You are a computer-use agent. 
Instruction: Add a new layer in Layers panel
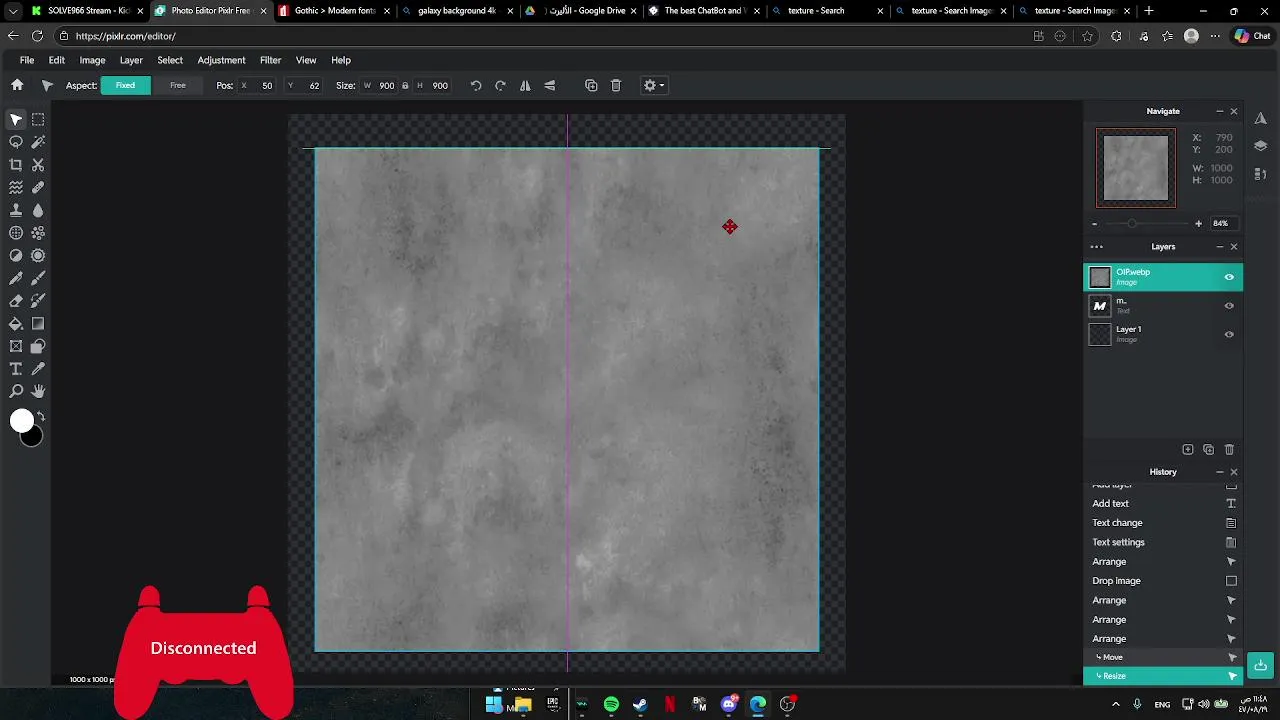[1188, 450]
